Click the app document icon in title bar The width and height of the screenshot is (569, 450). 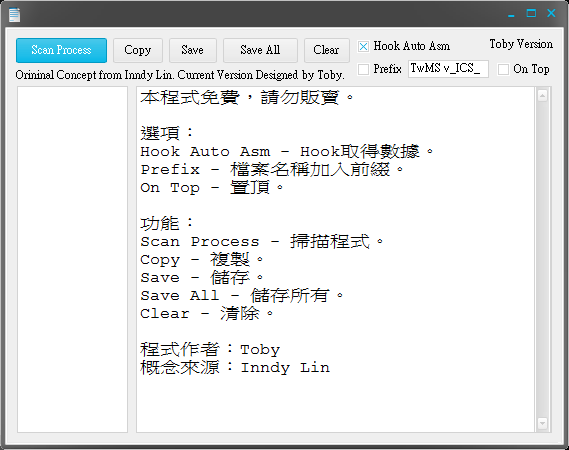click(15, 15)
